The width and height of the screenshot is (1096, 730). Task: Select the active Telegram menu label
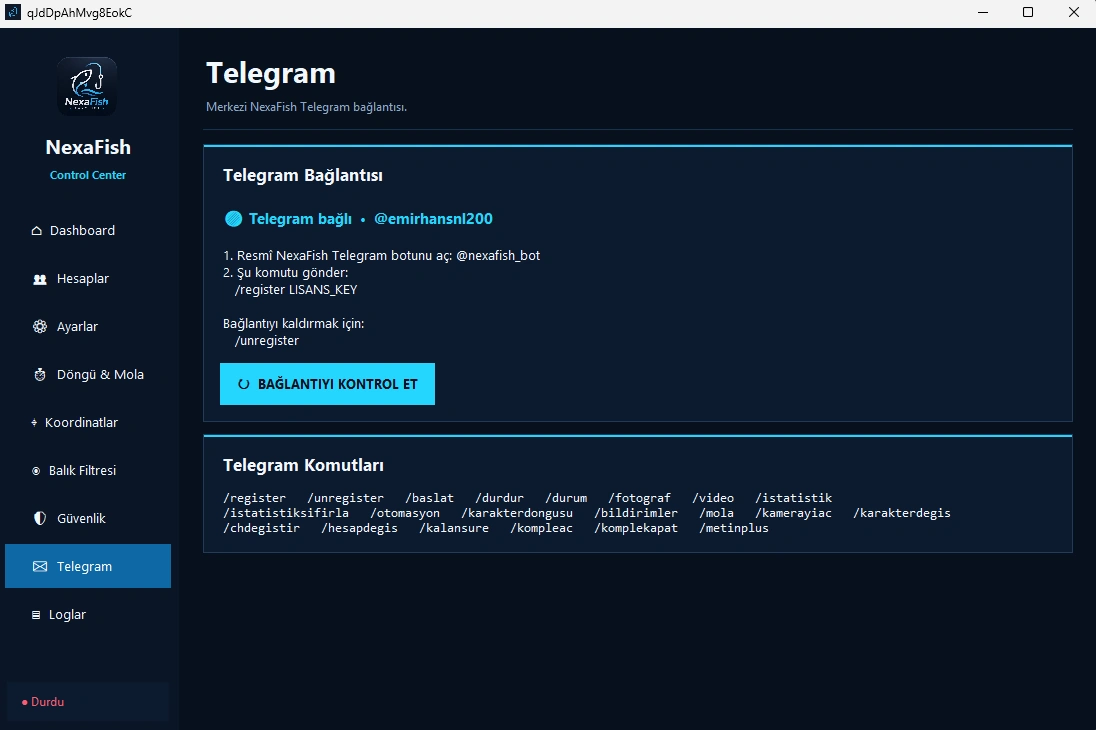pos(84,566)
